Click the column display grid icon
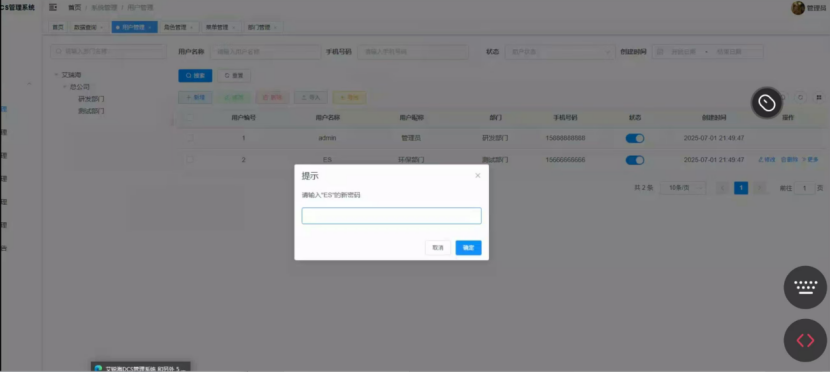This screenshot has width=830, height=372. (819, 97)
